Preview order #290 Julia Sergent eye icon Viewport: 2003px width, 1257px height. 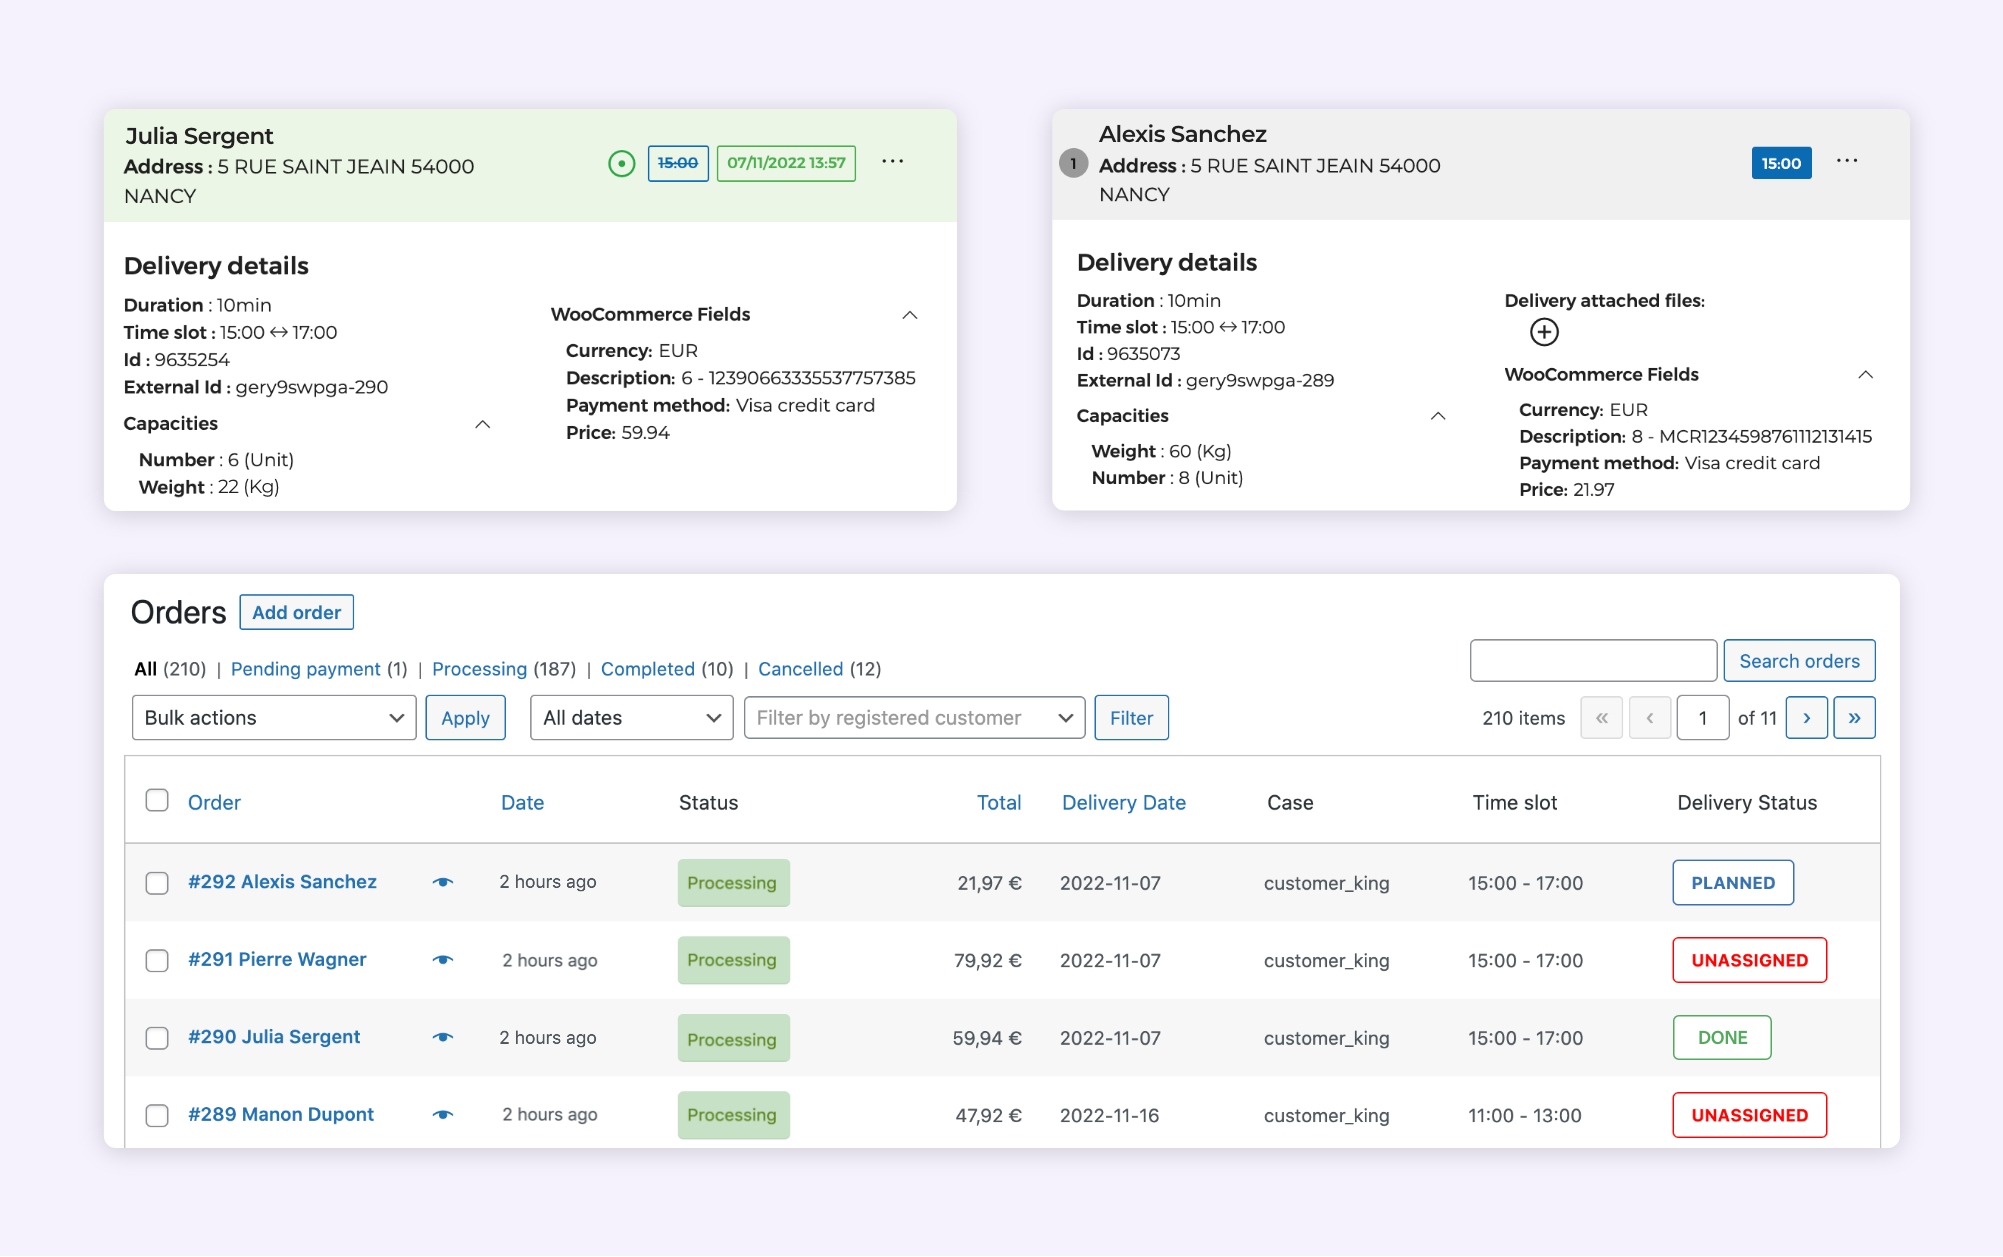click(443, 1037)
